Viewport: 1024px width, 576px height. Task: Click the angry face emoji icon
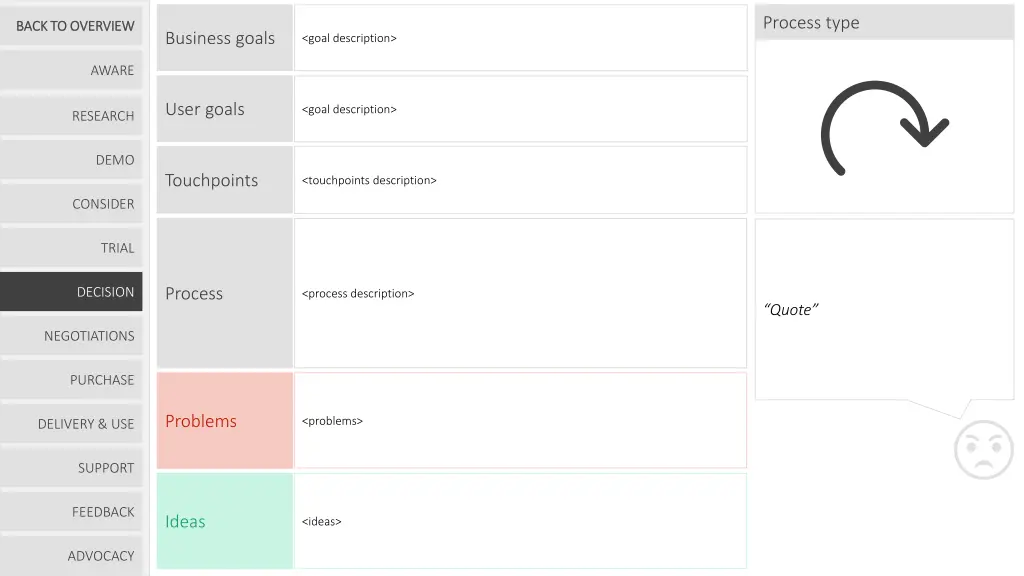tap(984, 449)
